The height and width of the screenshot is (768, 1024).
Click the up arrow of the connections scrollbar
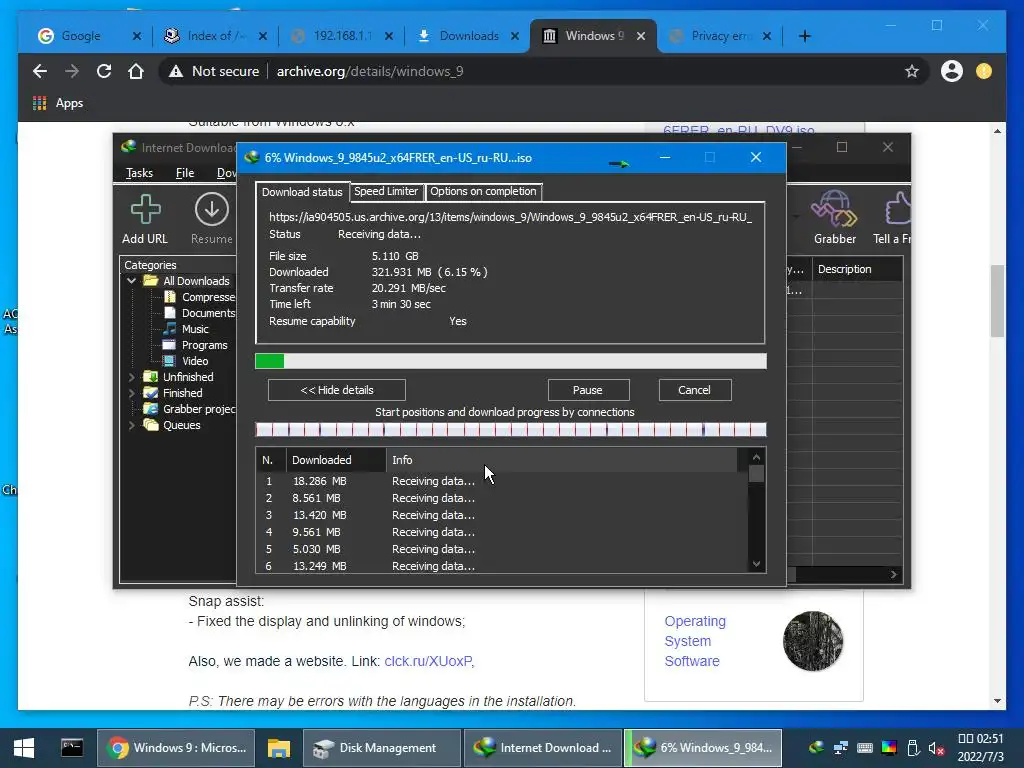click(x=756, y=457)
